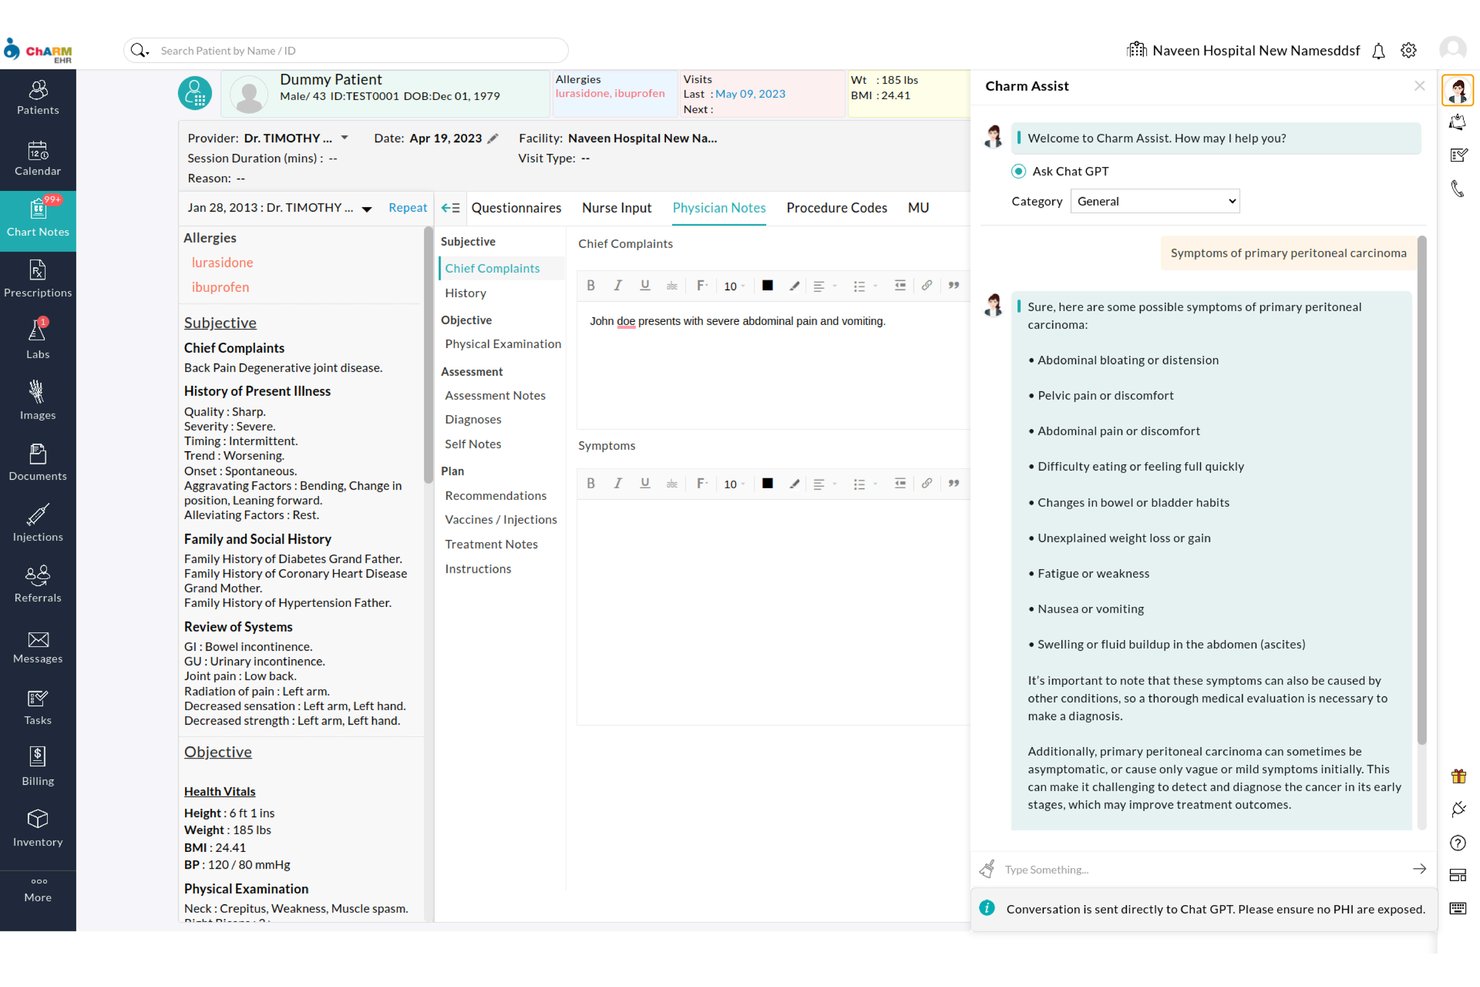Open the Labs section

coord(38,342)
